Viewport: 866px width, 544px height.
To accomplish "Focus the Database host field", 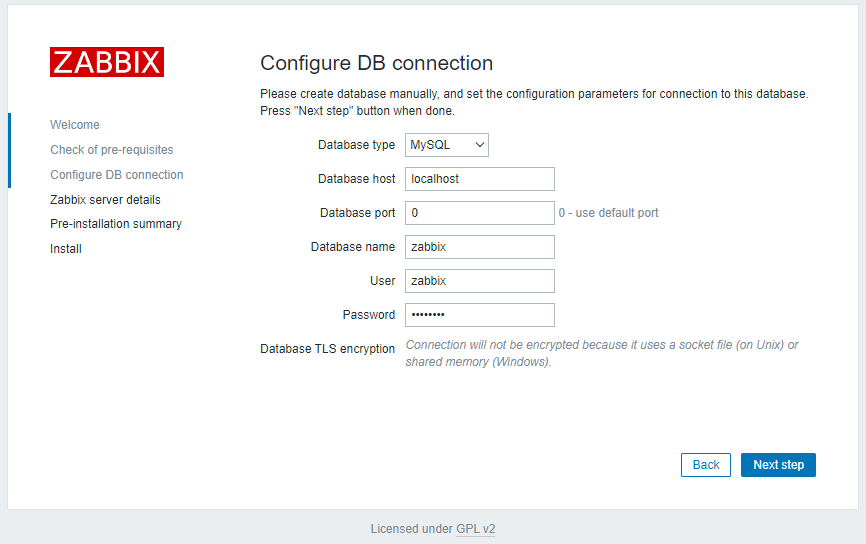I will click(479, 179).
